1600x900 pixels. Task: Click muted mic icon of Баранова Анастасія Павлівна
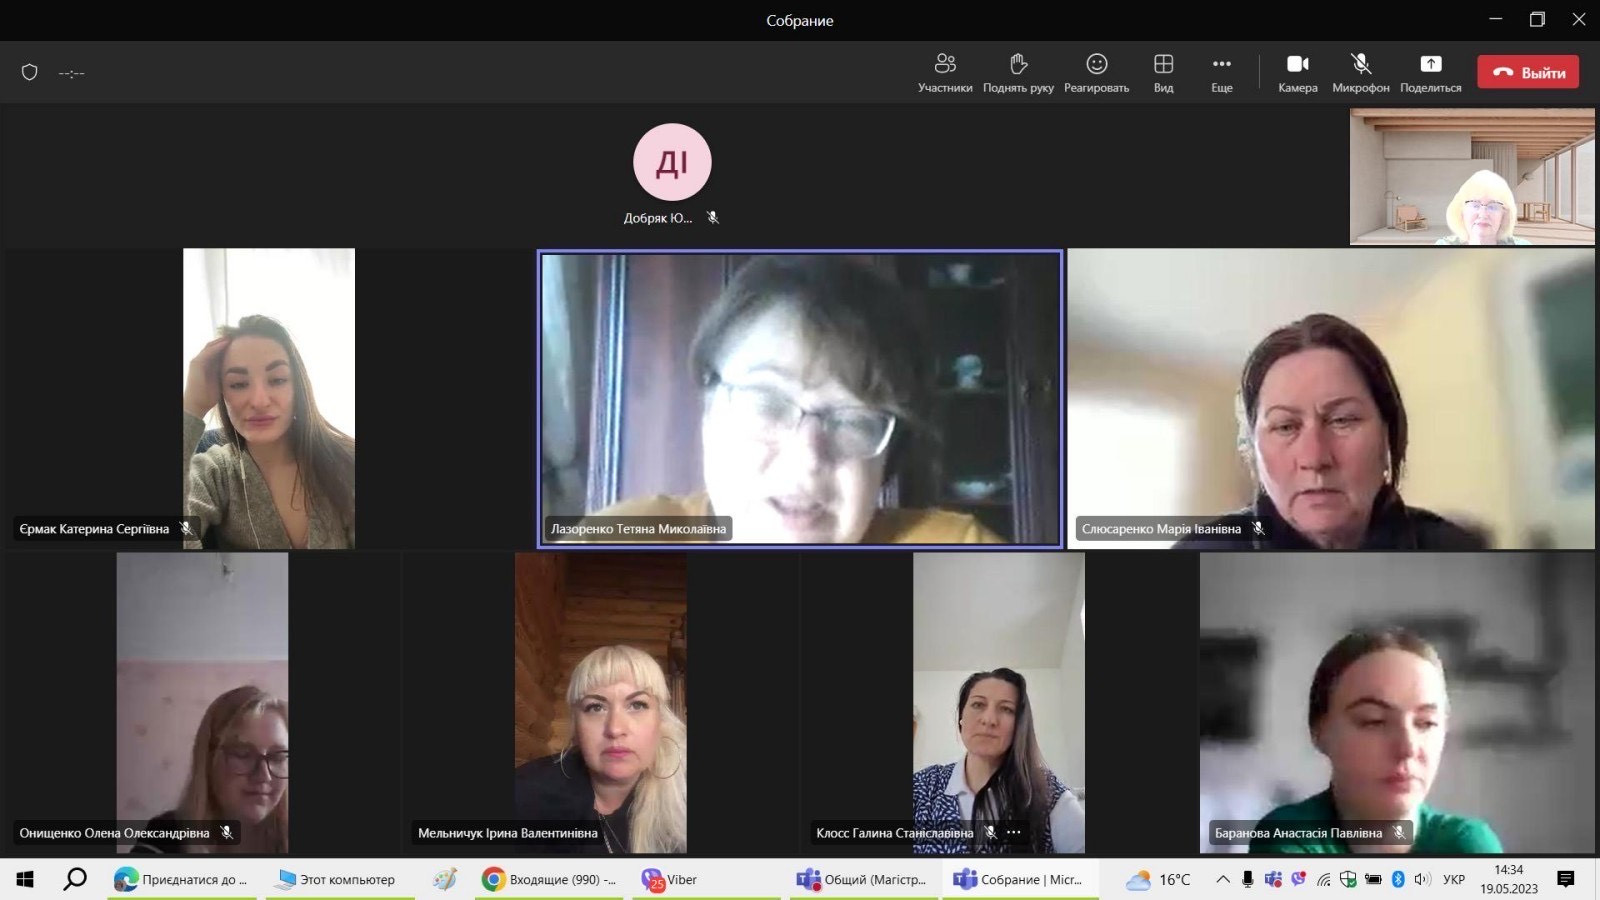pos(1399,832)
